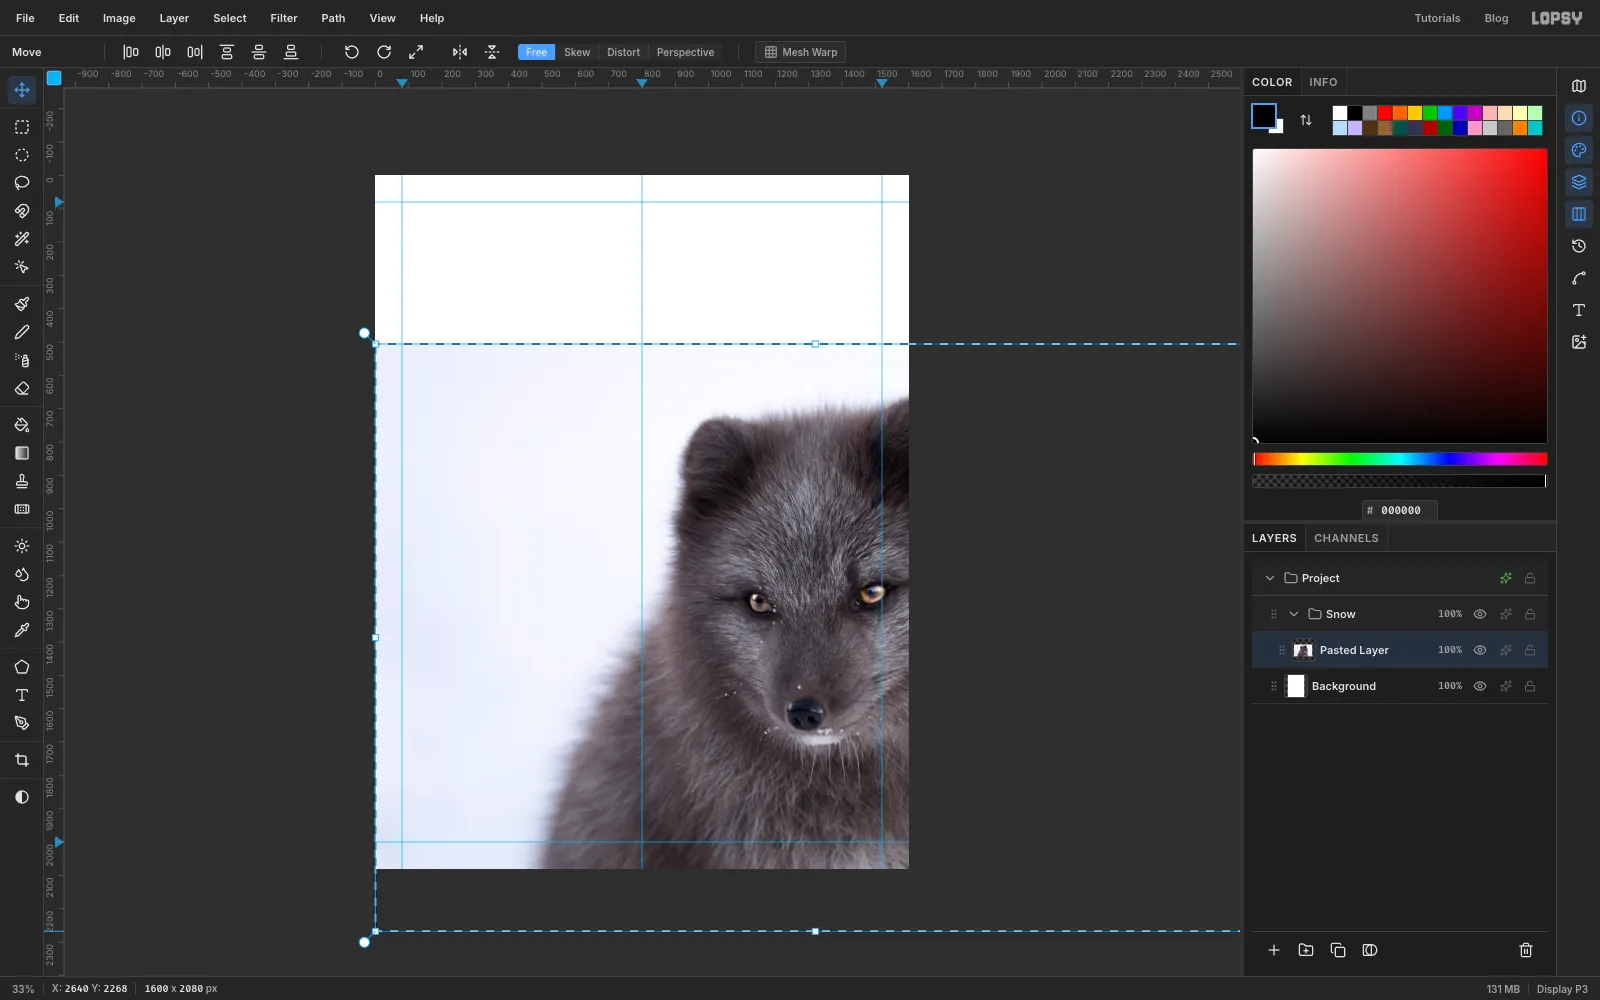Enable Mesh Warp mode

click(801, 52)
